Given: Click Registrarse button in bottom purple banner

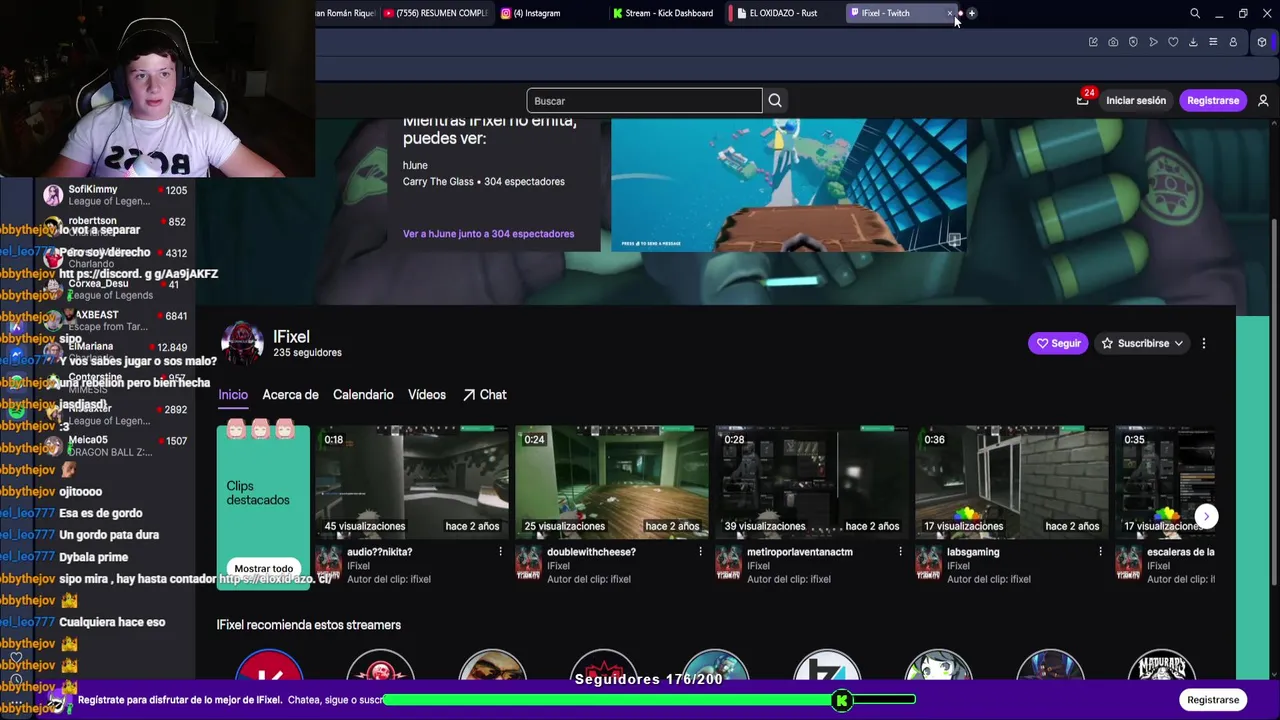Looking at the screenshot, I should click(1213, 700).
